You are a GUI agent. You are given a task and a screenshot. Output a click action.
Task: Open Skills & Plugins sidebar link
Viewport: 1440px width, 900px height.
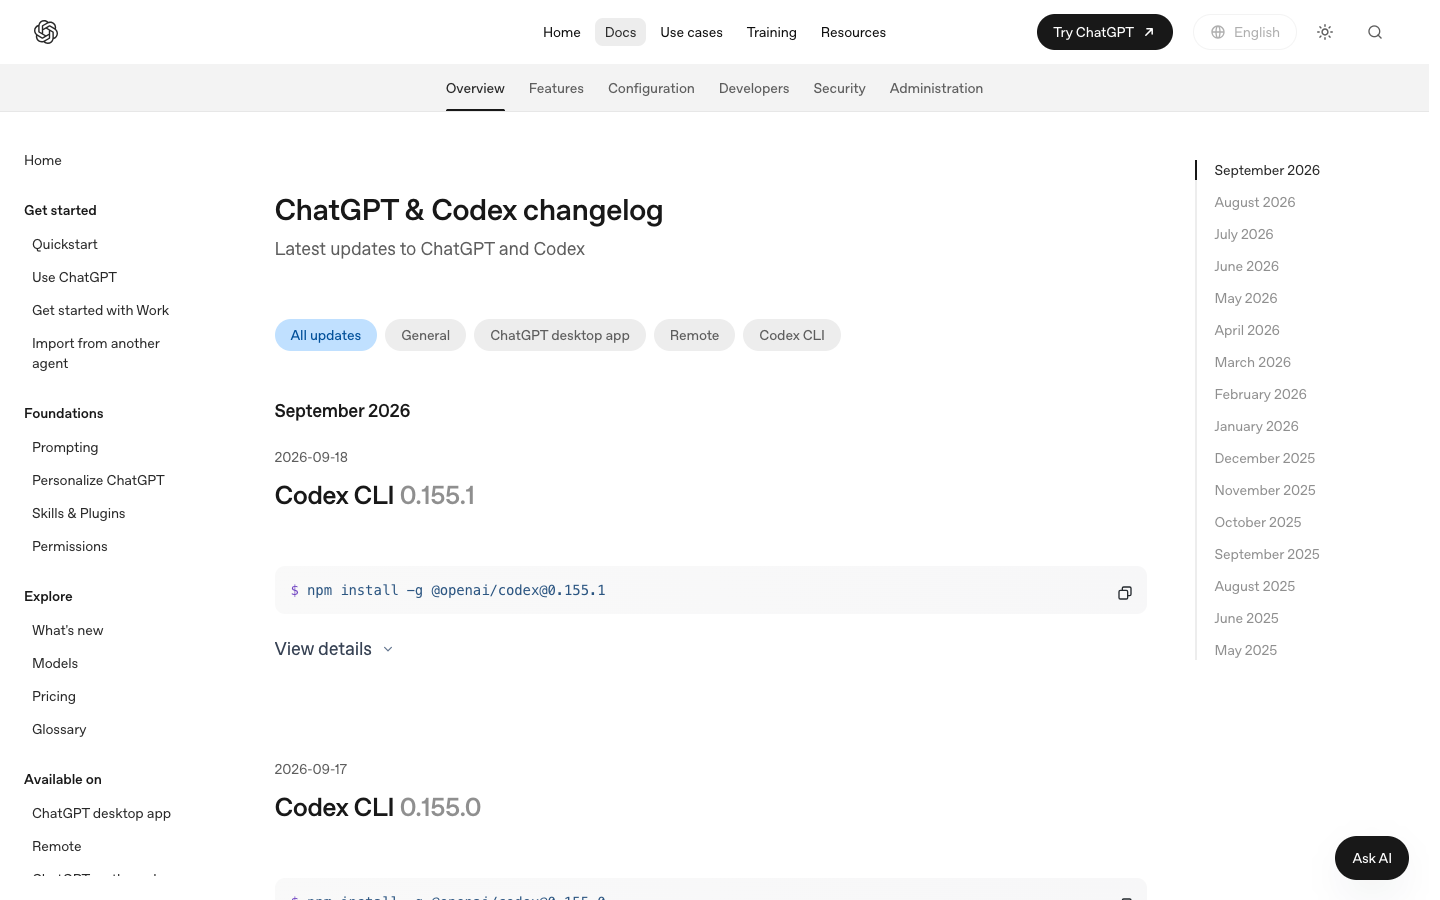click(x=78, y=513)
